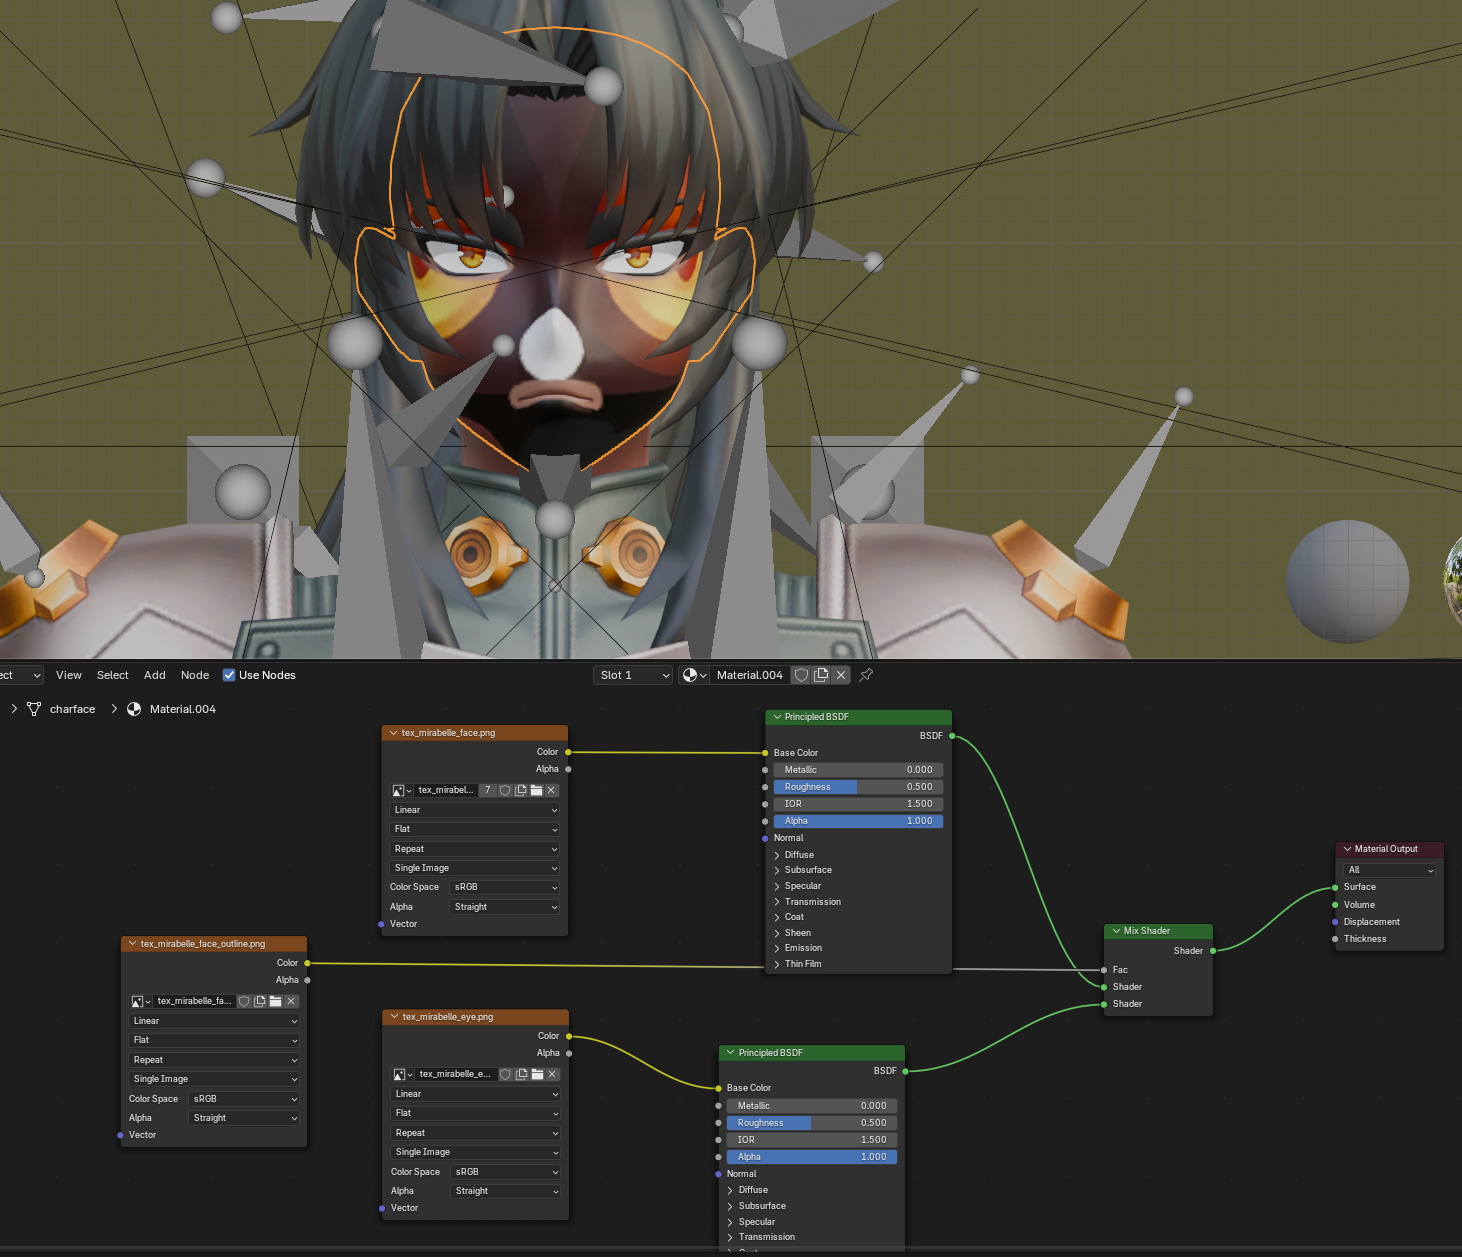Unlink image in tex_mirabelle_face_outline.png node
Image resolution: width=1462 pixels, height=1257 pixels.
coord(291,1001)
